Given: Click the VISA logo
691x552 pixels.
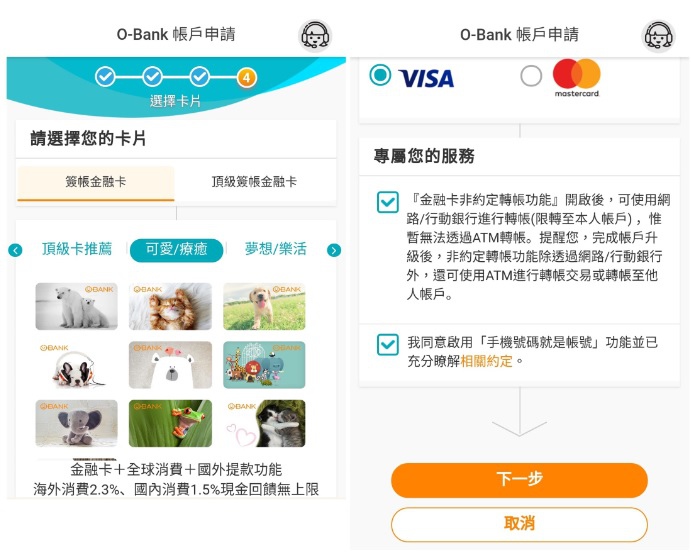Looking at the screenshot, I should pos(426,78).
